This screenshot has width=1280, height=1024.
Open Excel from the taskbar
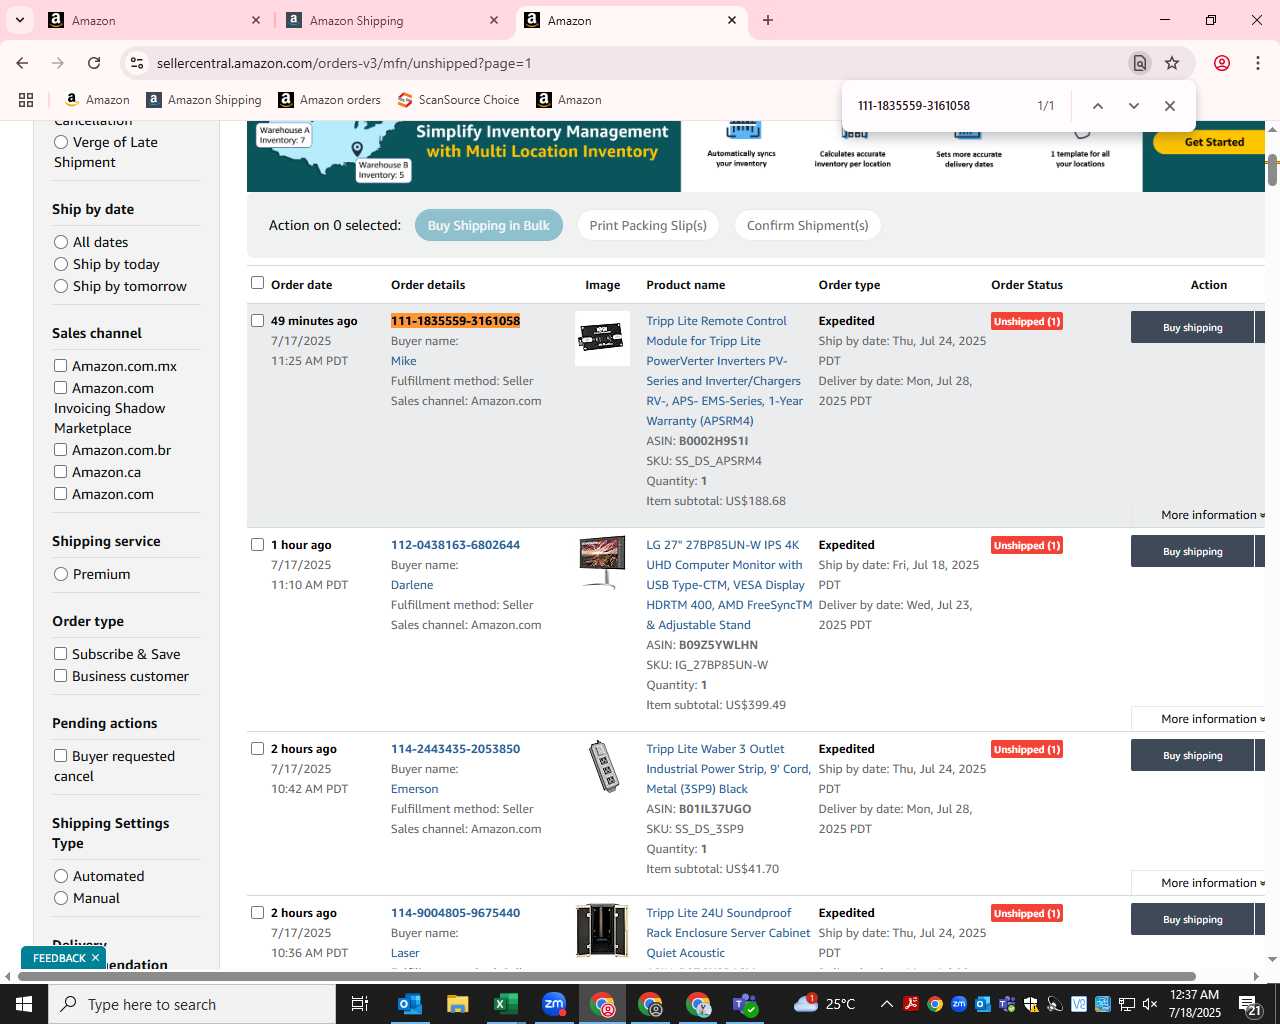click(x=505, y=1004)
